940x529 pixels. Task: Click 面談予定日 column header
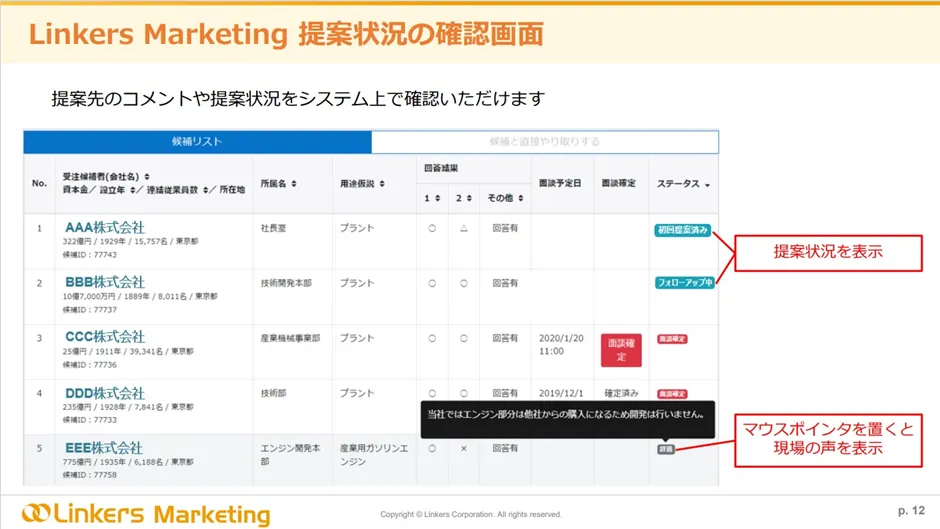560,183
